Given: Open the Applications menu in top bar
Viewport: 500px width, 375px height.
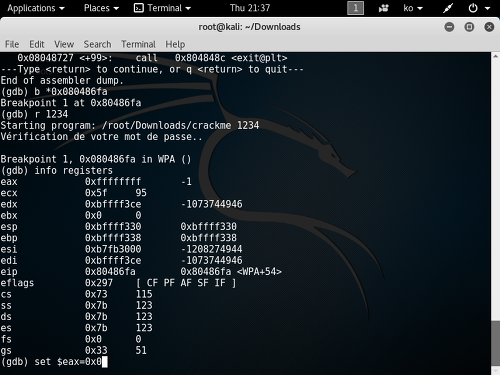Looking at the screenshot, I should (x=36, y=8).
